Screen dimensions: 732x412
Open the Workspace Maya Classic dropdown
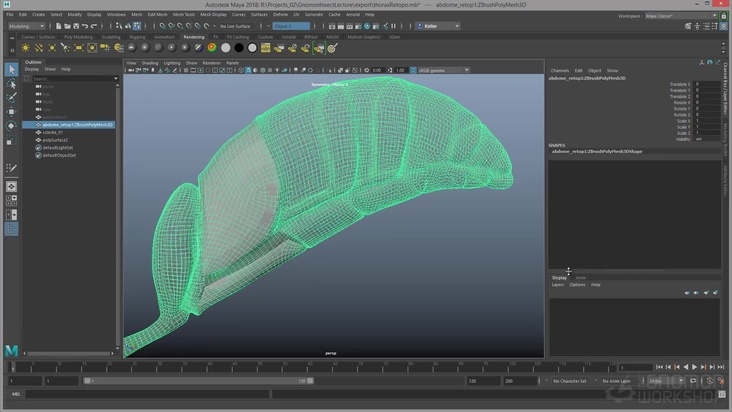coord(681,16)
